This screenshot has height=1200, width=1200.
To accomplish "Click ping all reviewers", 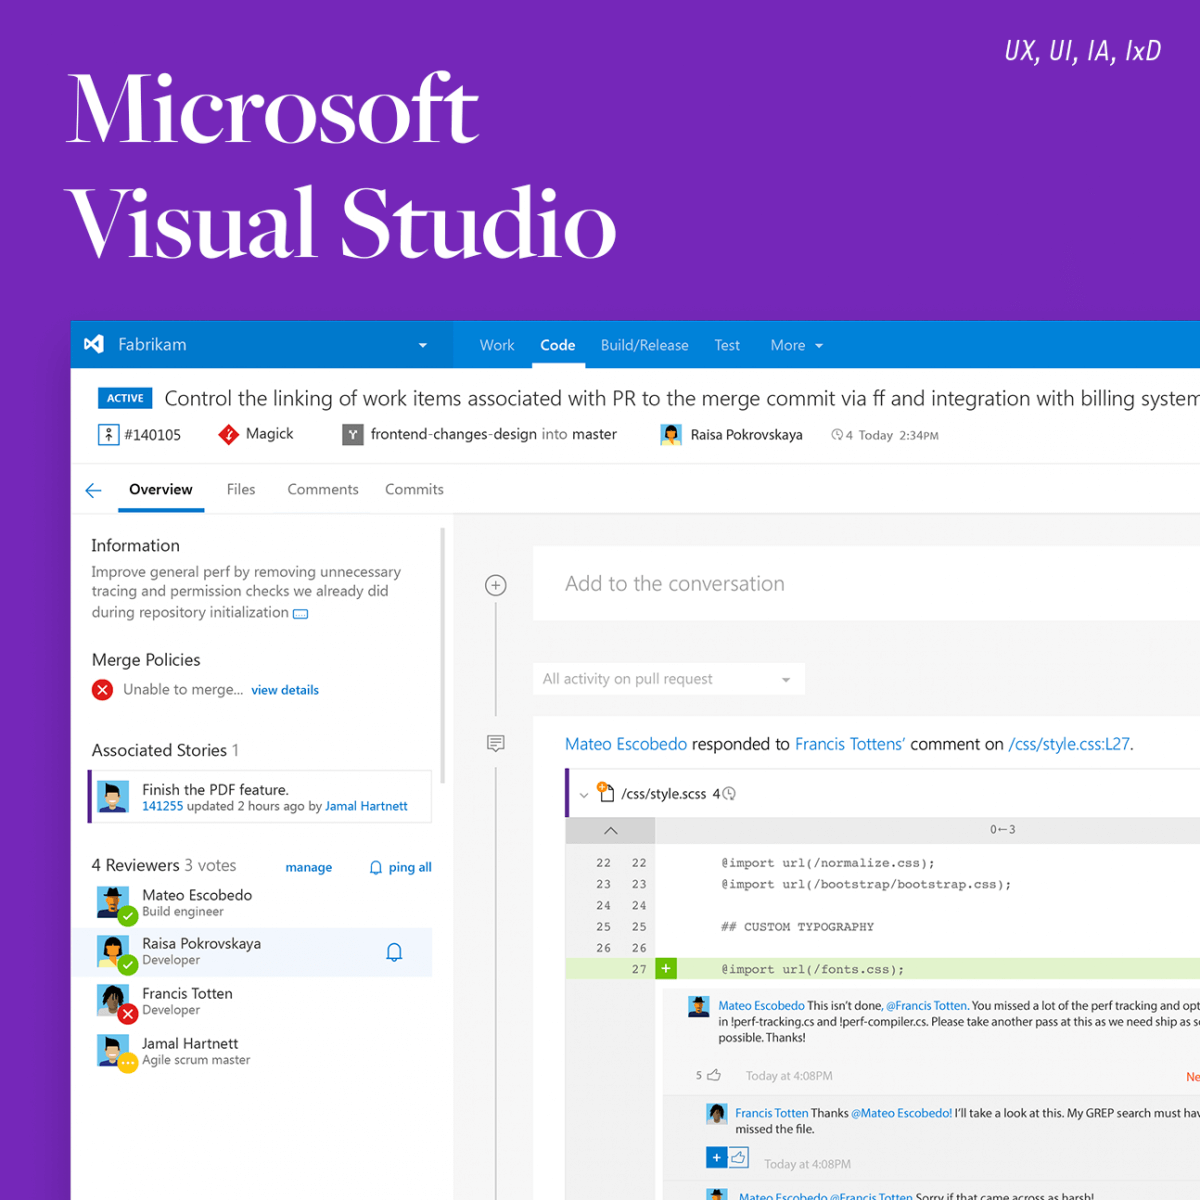I will point(401,867).
